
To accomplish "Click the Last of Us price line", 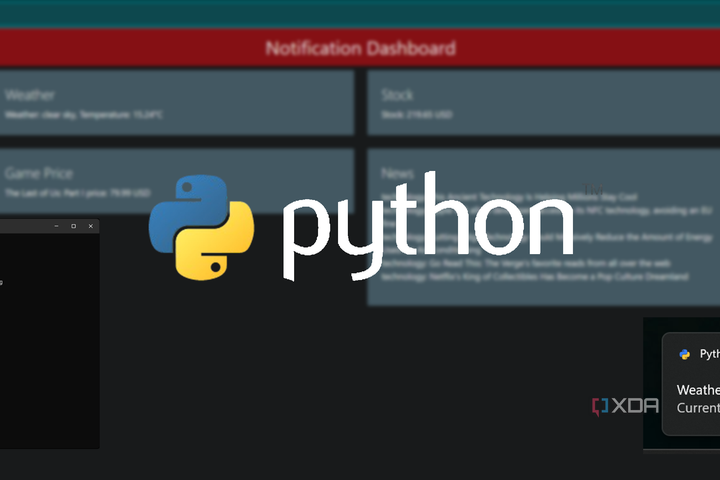I will click(78, 193).
